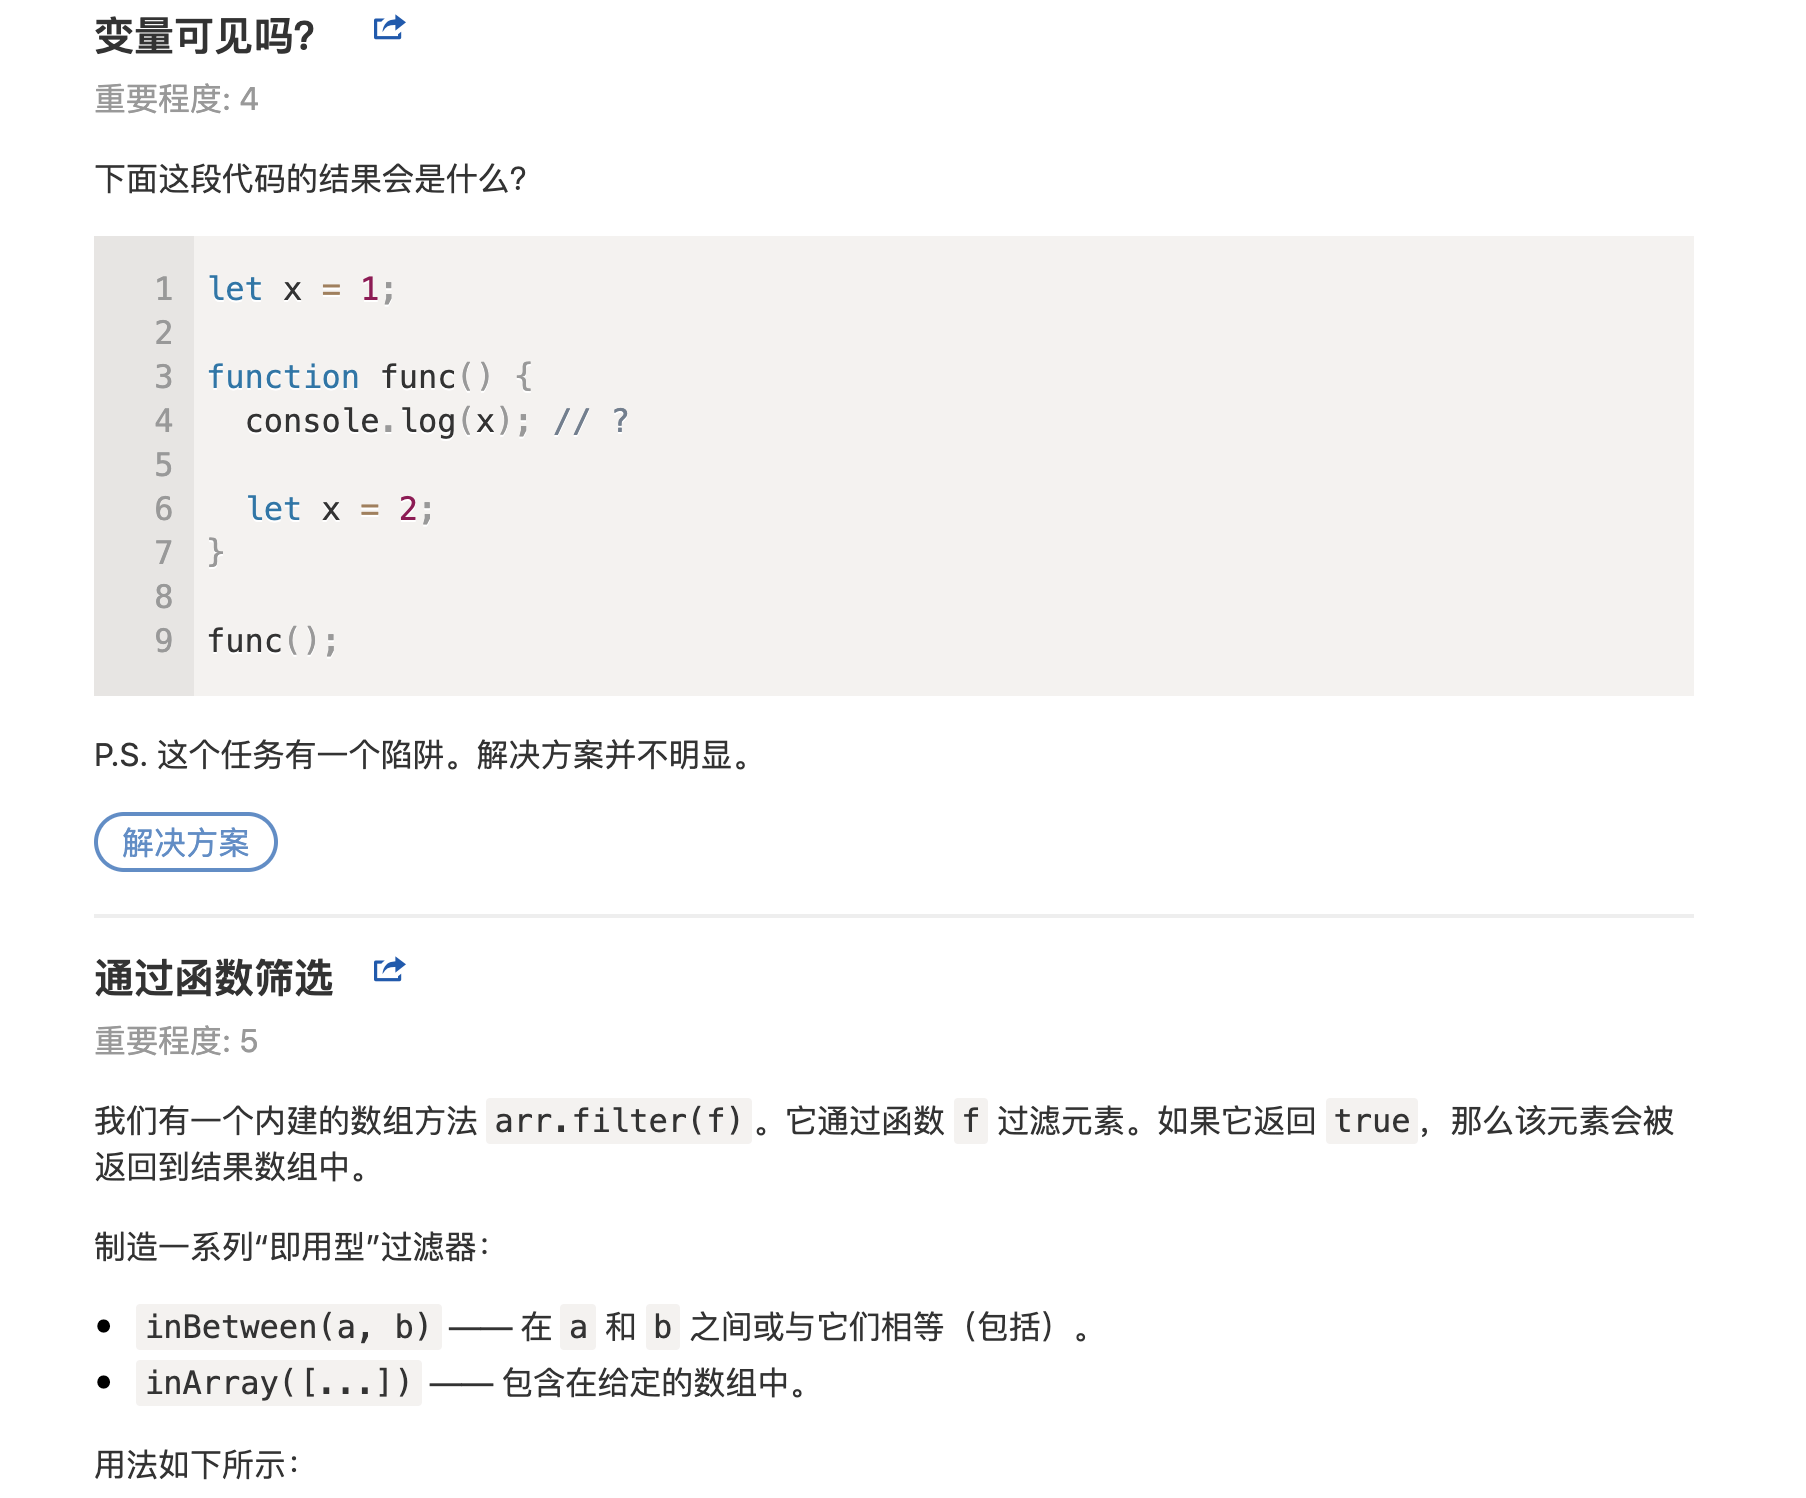Click the importance label "重要程度: 5"
Screen dimensions: 1806x1498
pyautogui.click(x=176, y=1042)
